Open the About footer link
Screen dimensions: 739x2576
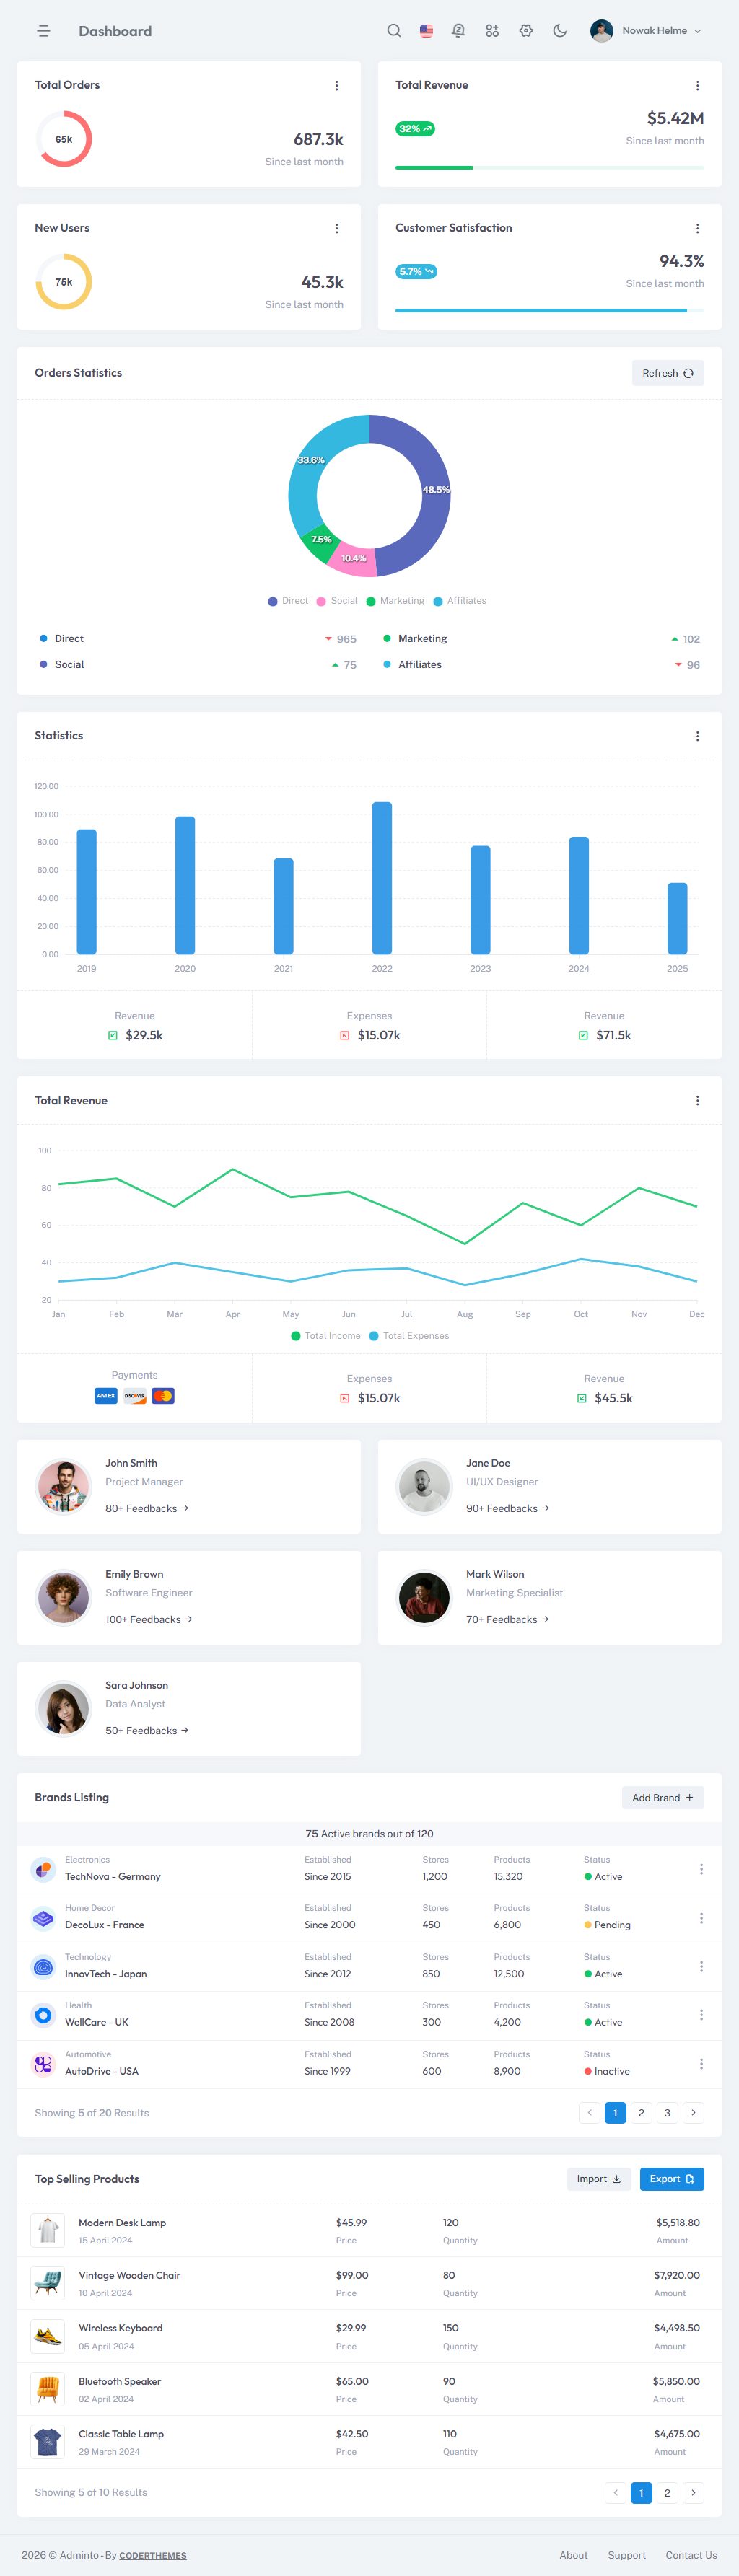coord(574,2555)
